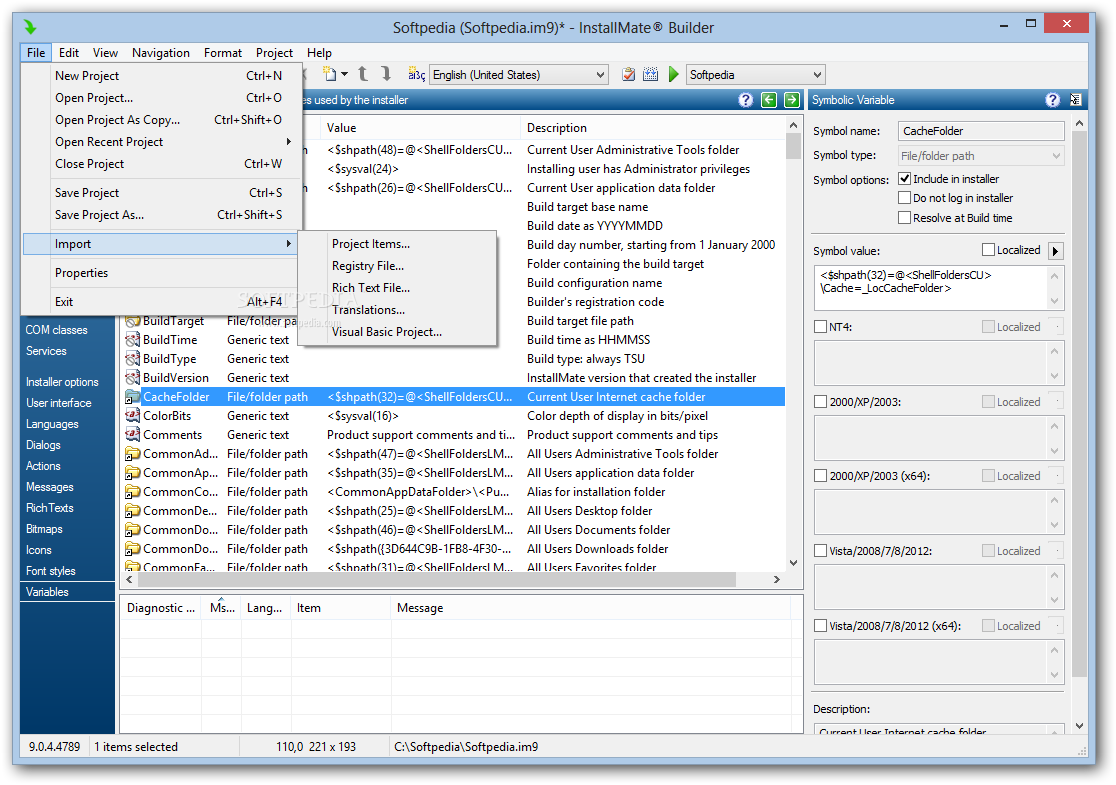The height and width of the screenshot is (785, 1116).
Task: Check the 2000/XP/2003 (x64) checkbox
Action: (x=820, y=476)
